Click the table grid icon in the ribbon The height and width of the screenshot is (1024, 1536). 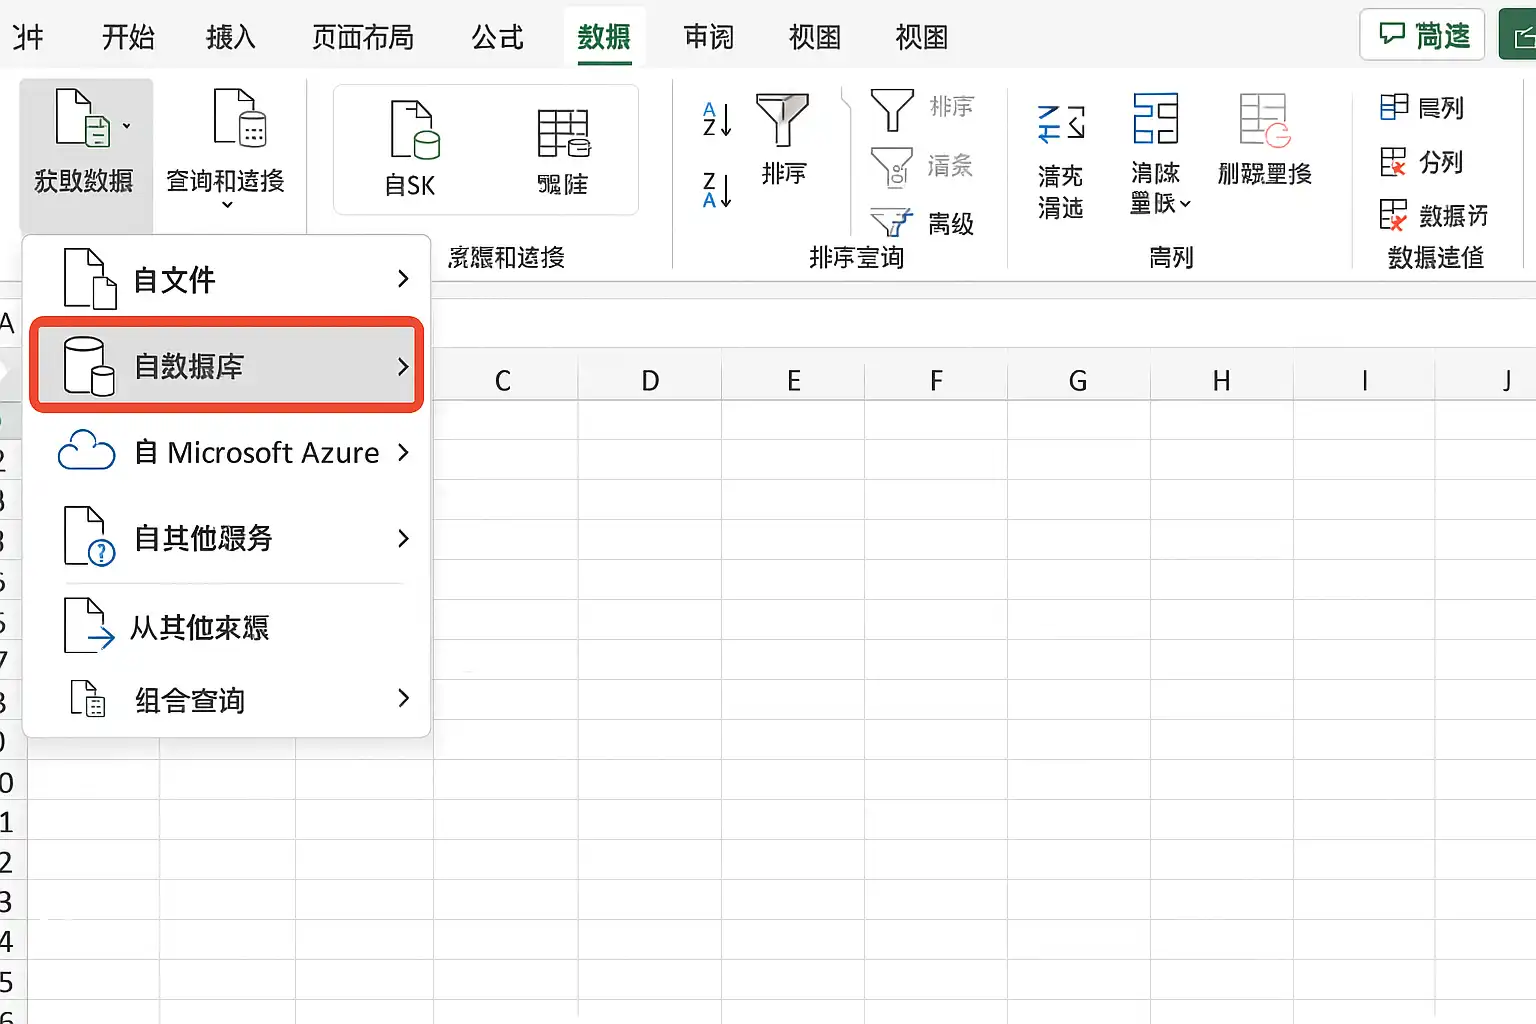564,133
